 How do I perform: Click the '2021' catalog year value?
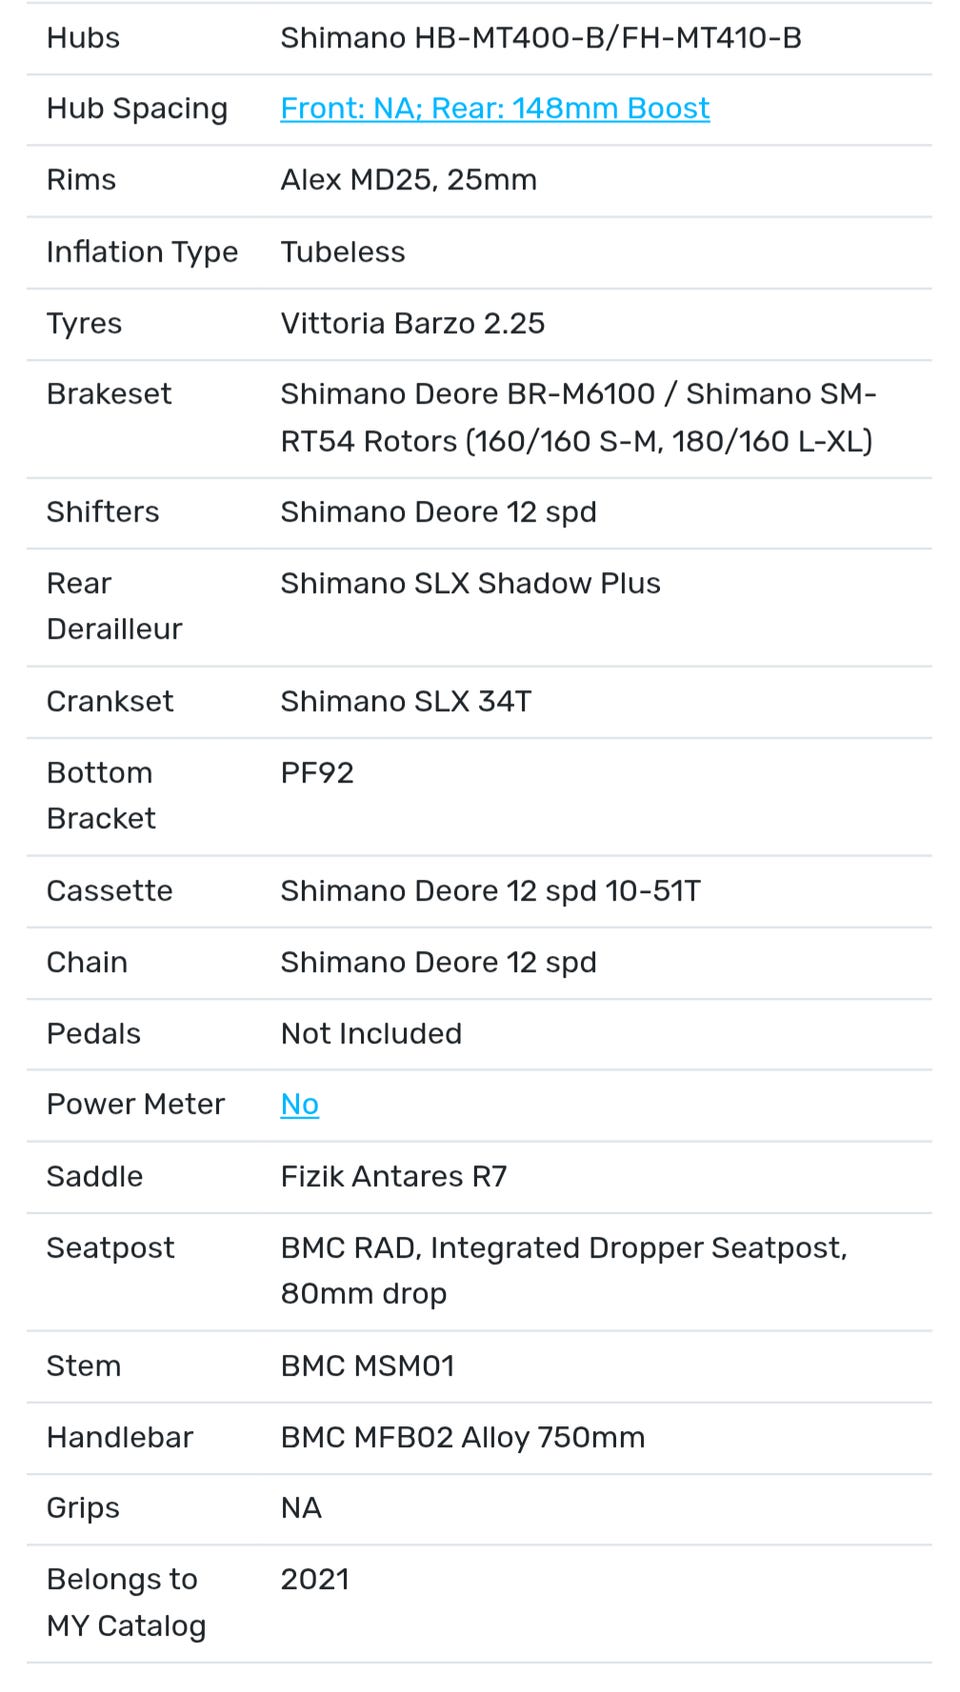coord(315,1580)
